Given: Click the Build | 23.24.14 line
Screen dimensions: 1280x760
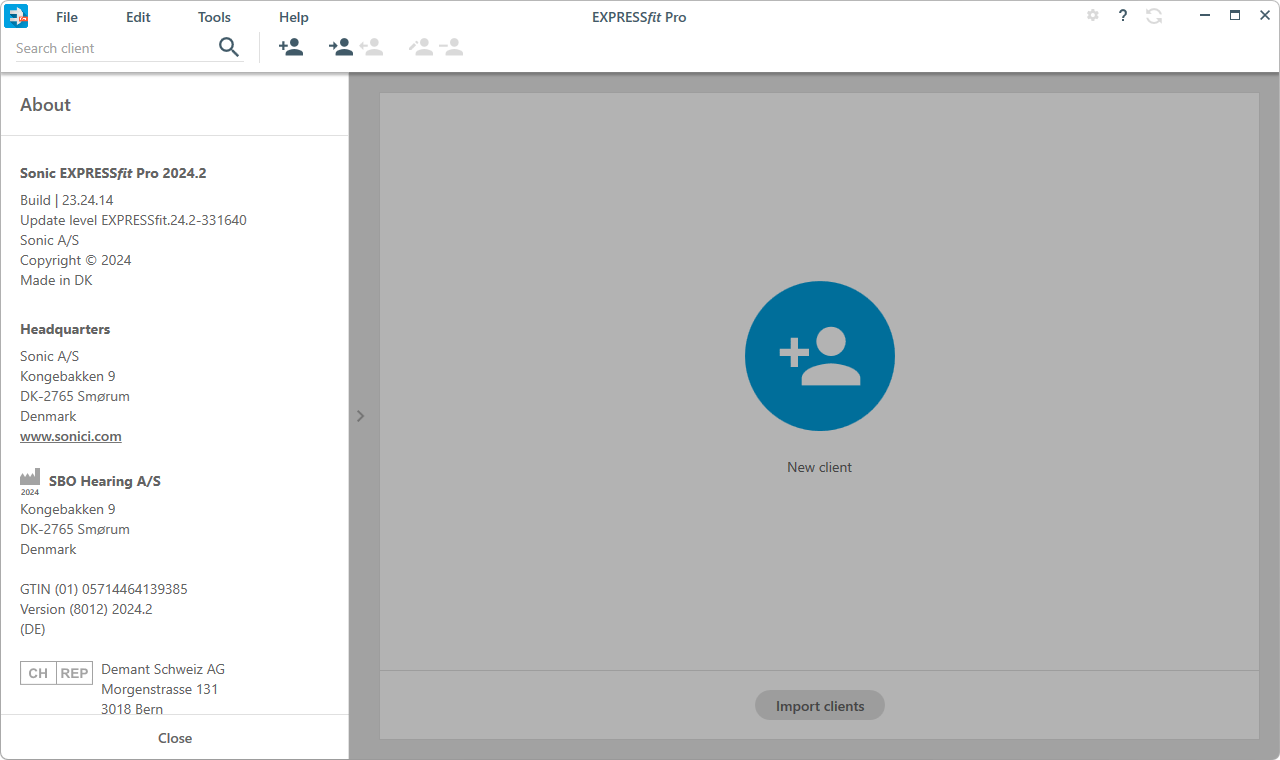Looking at the screenshot, I should click(x=67, y=200).
